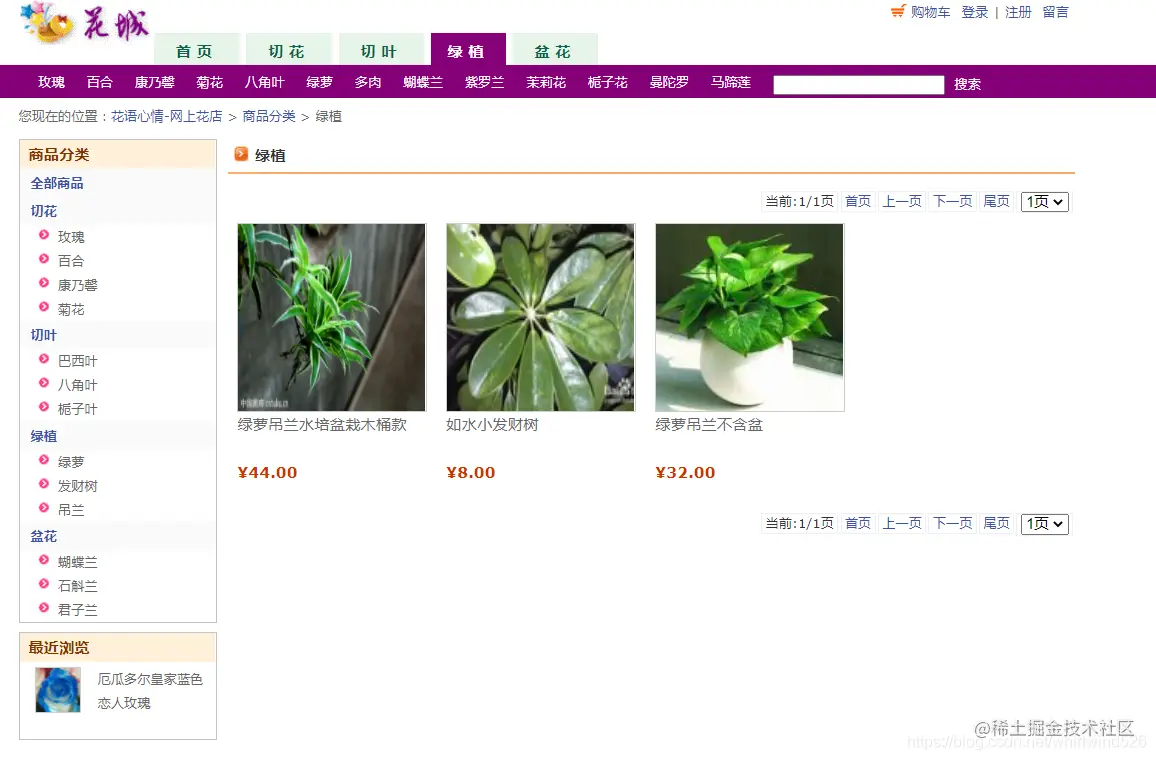1156x760 pixels.
Task: Open the 如水小发财树 product image
Action: (540, 318)
